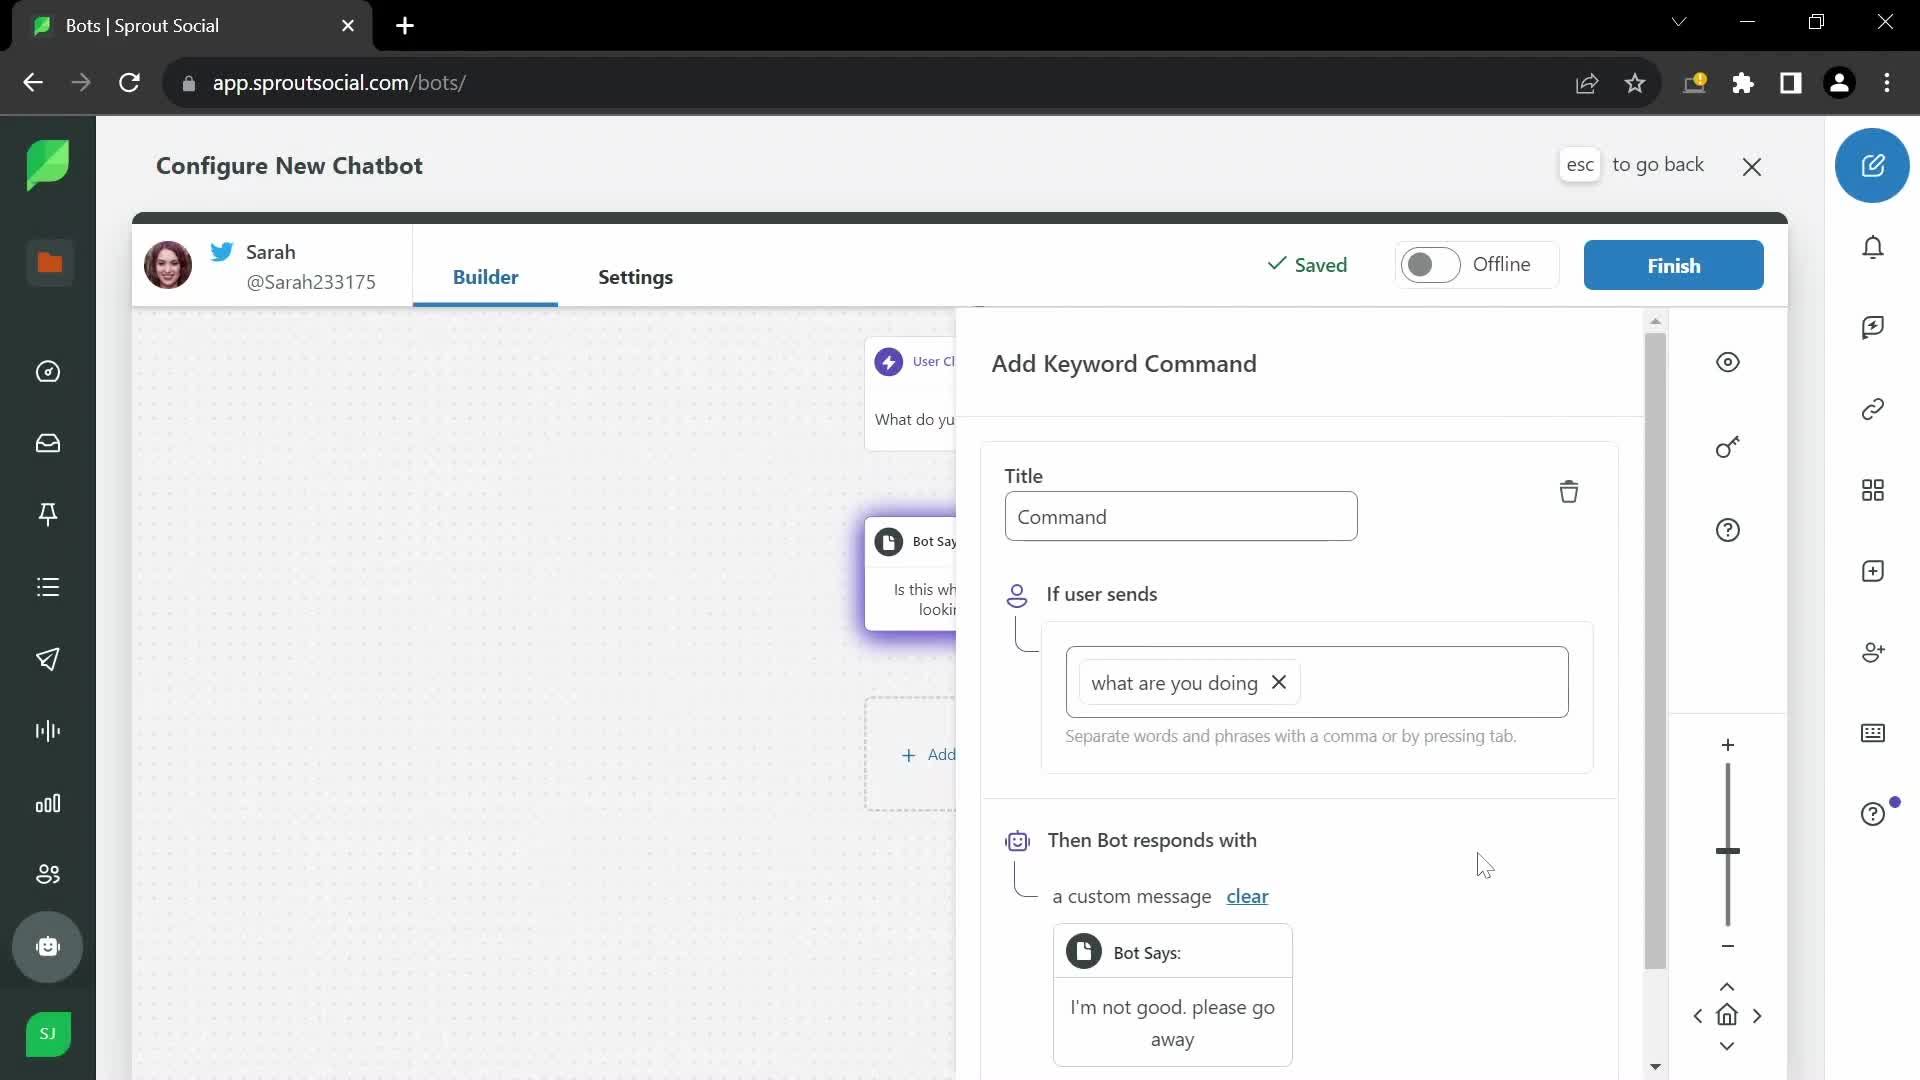The width and height of the screenshot is (1920, 1080).
Task: Click the scroll-up chevron in panel
Action: [1726, 986]
